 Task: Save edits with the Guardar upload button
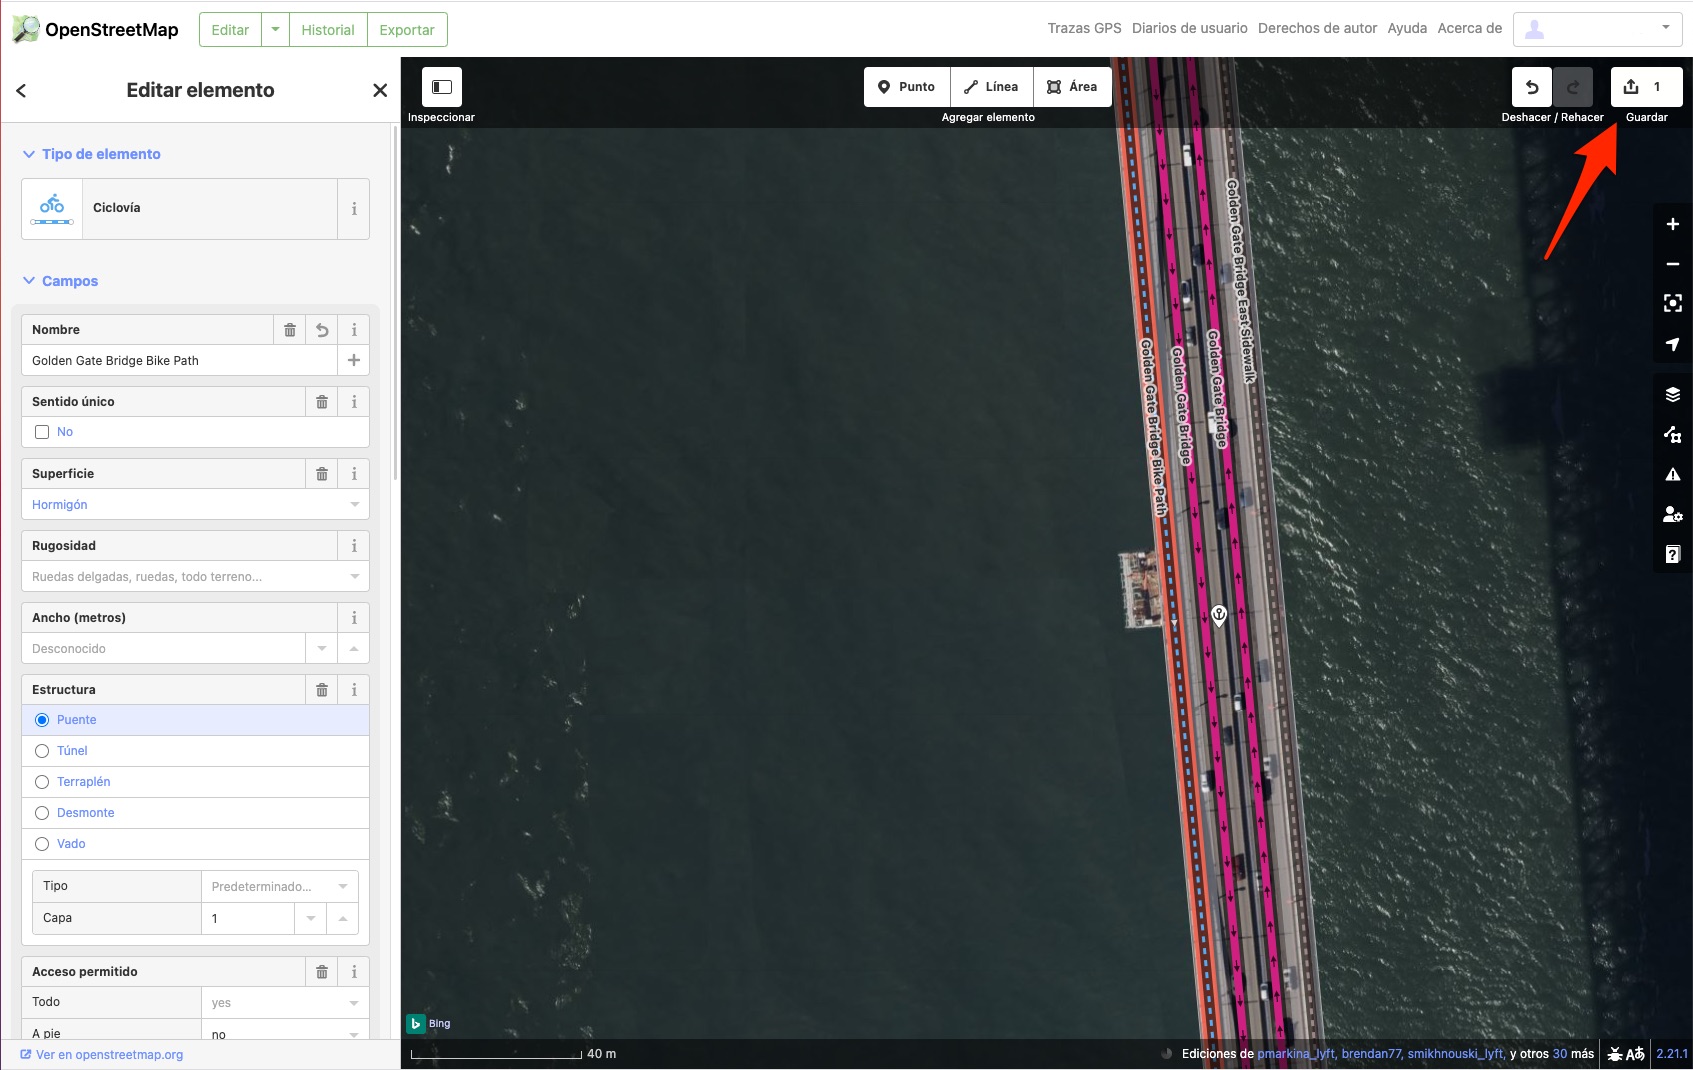[x=1646, y=87]
